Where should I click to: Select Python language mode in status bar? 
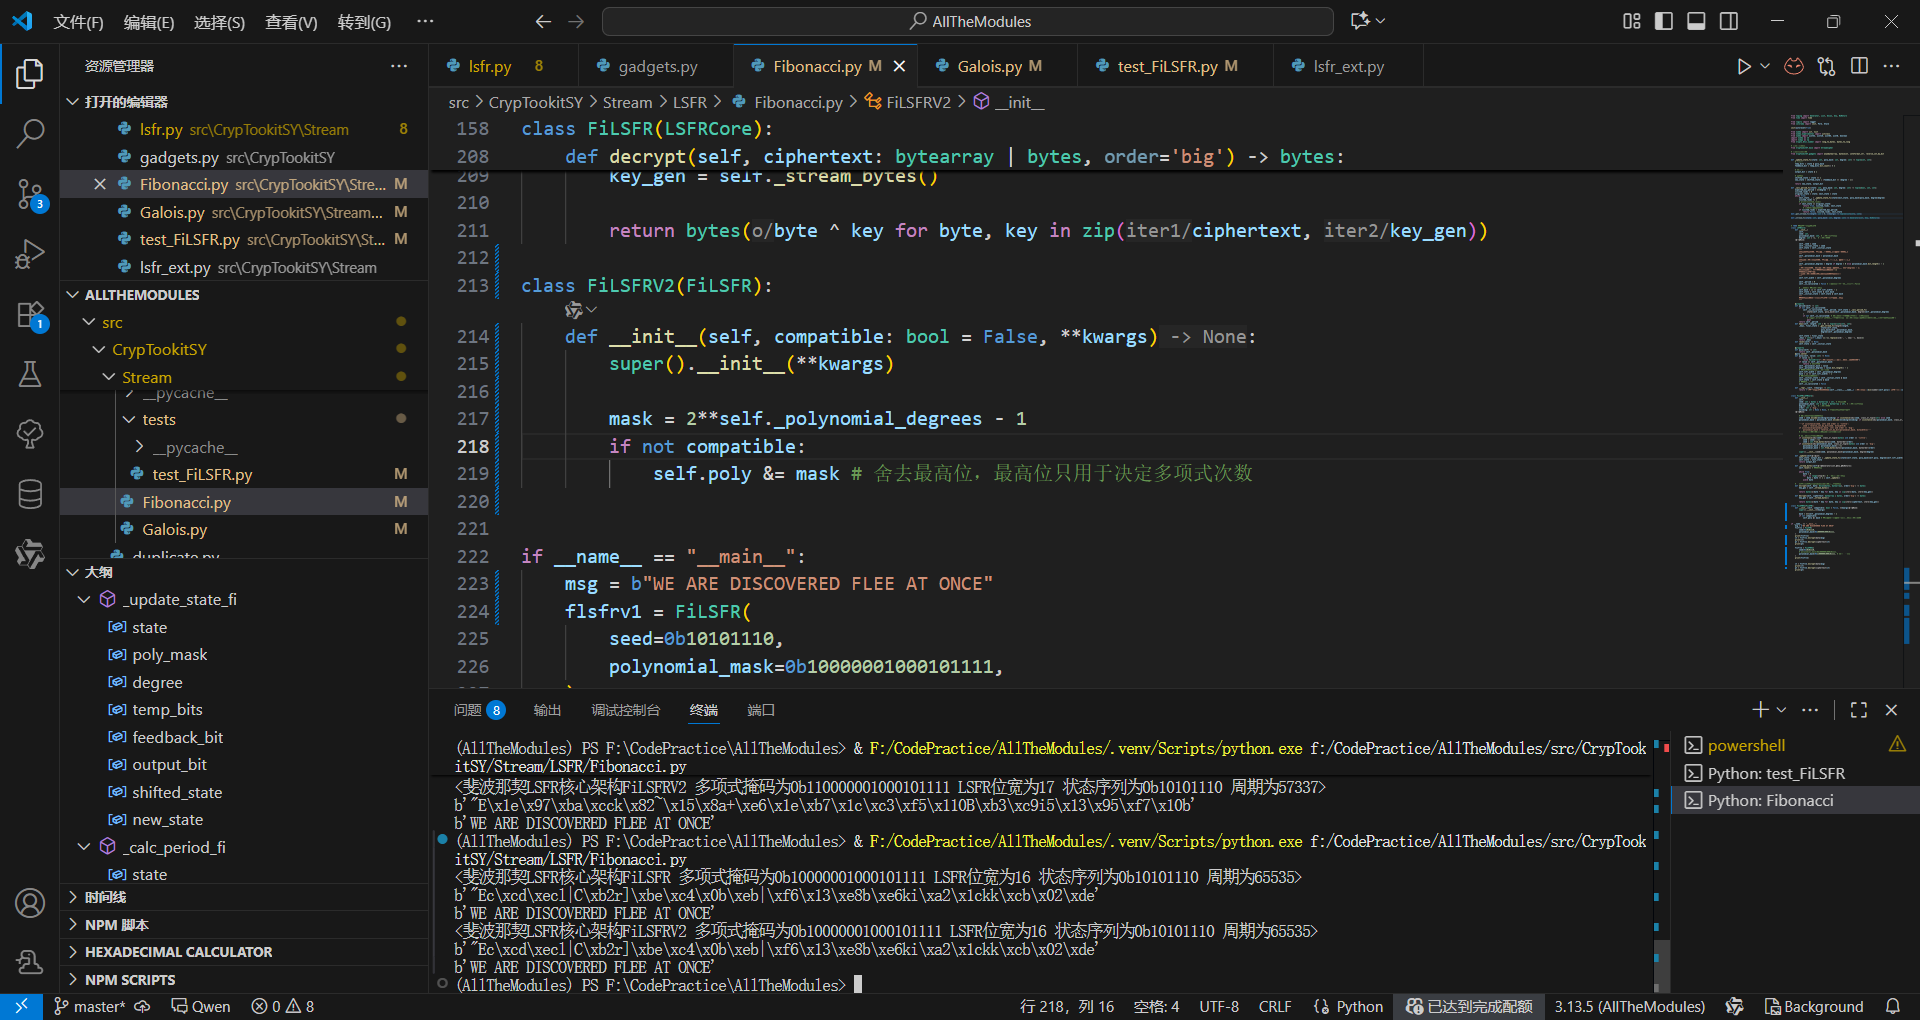[x=1359, y=1006]
